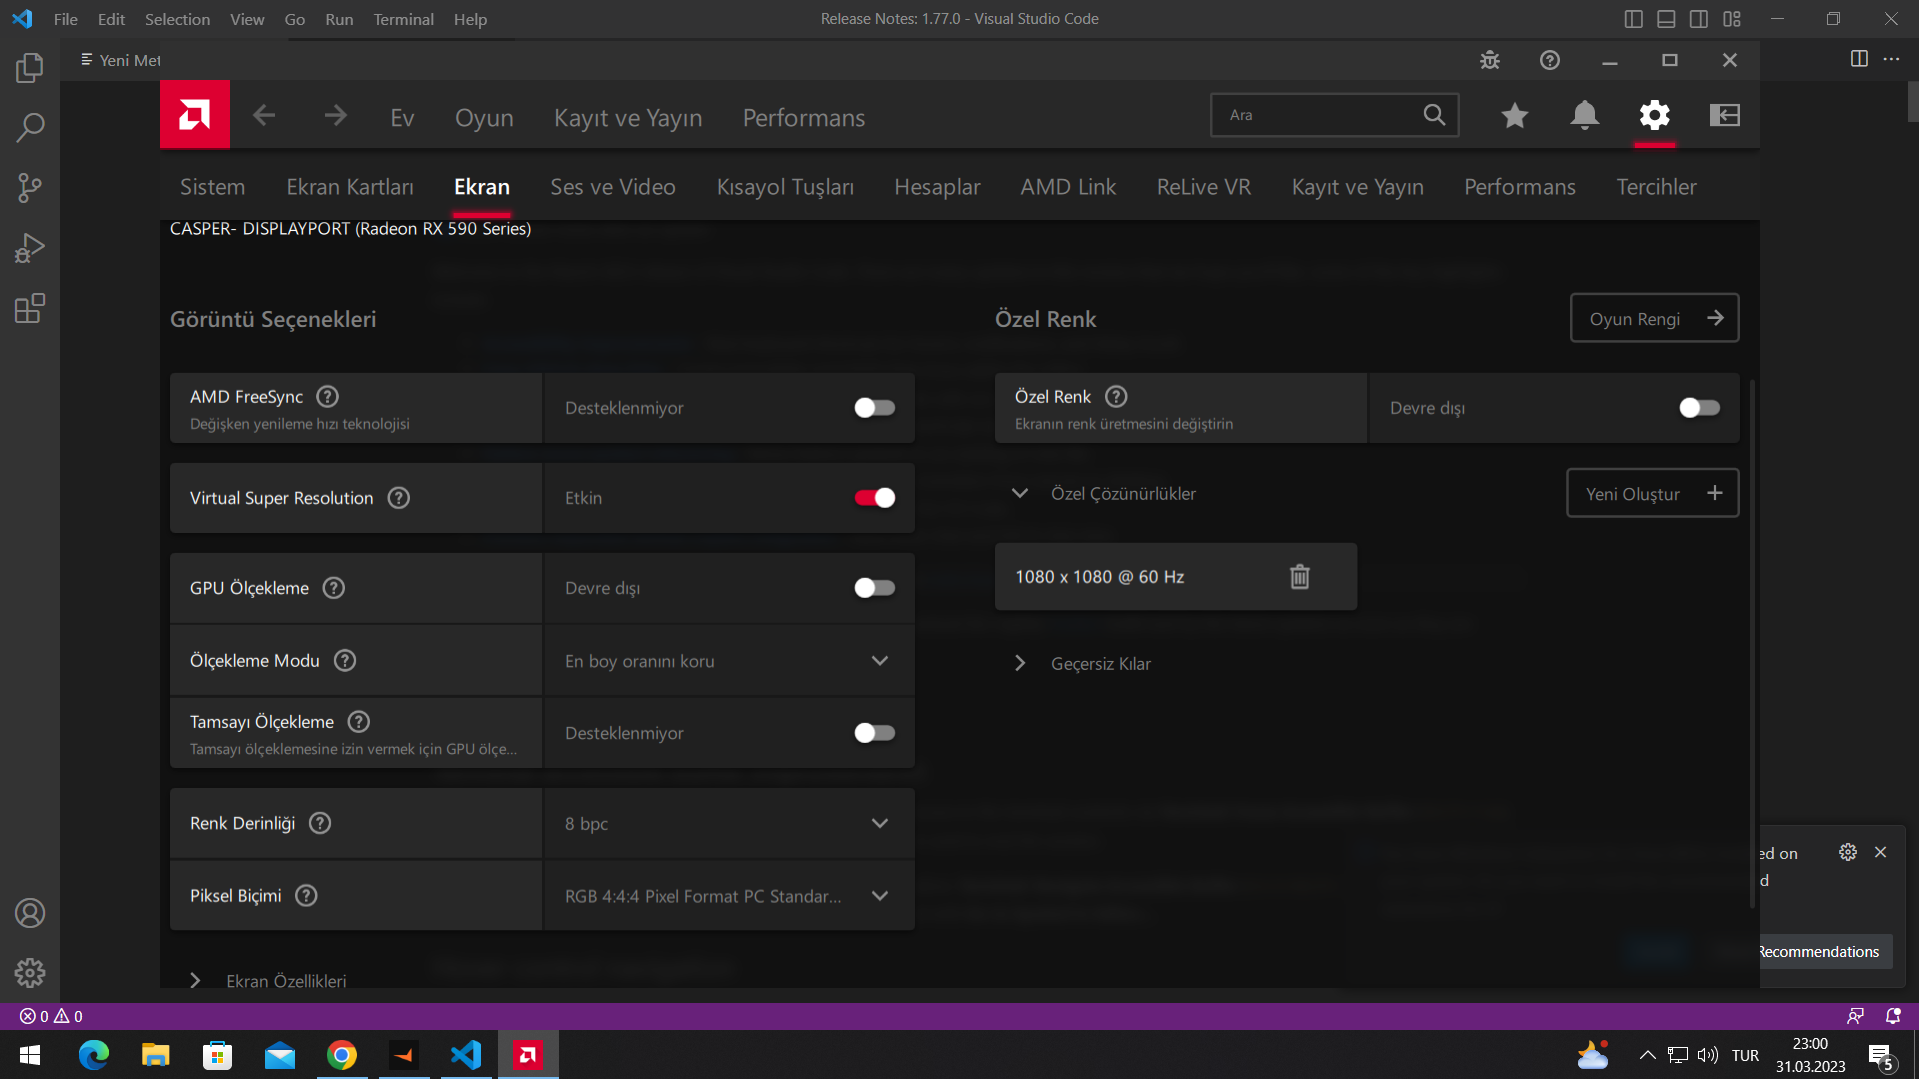Open Kayıt ve Yayın top navigation
The image size is (1919, 1079).
point(628,118)
